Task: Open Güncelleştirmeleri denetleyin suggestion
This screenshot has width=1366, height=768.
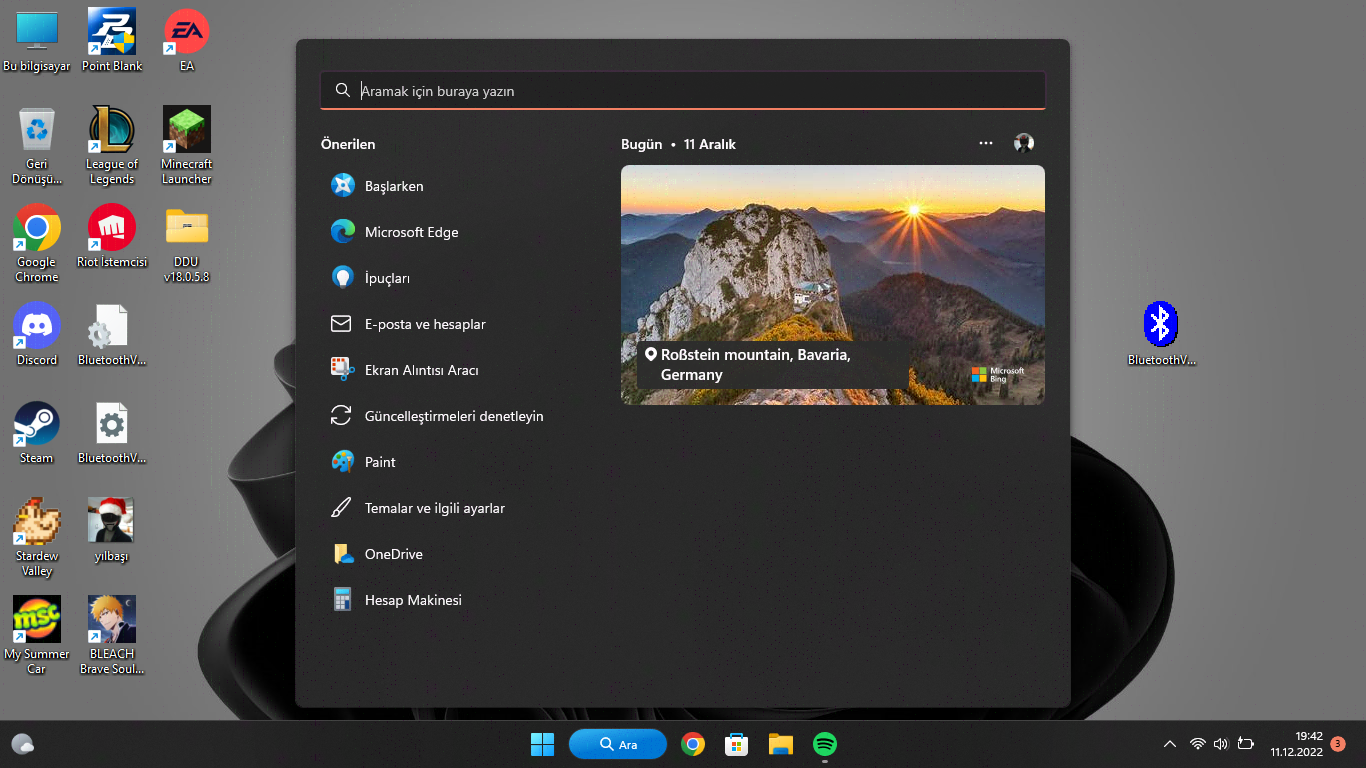Action: 454,416
